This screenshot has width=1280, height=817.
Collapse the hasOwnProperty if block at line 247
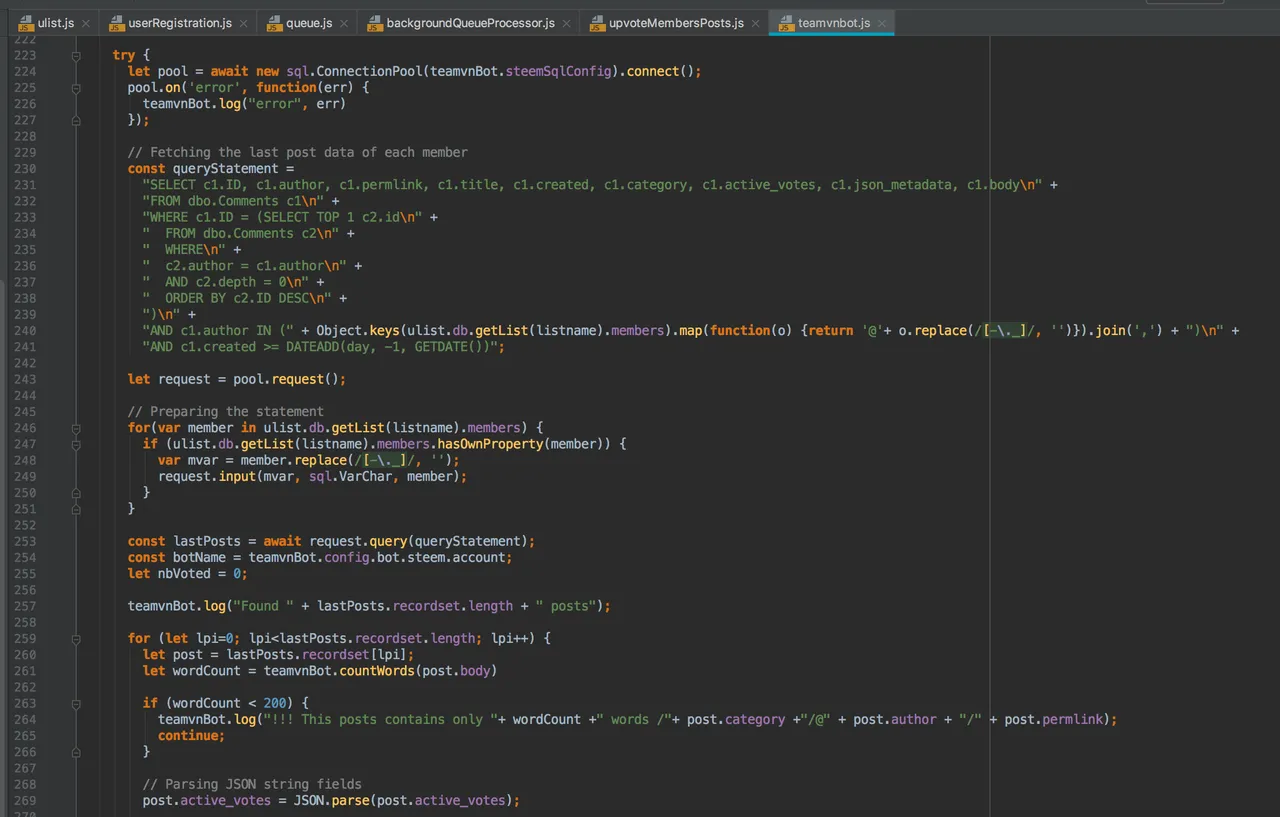pyautogui.click(x=76, y=444)
